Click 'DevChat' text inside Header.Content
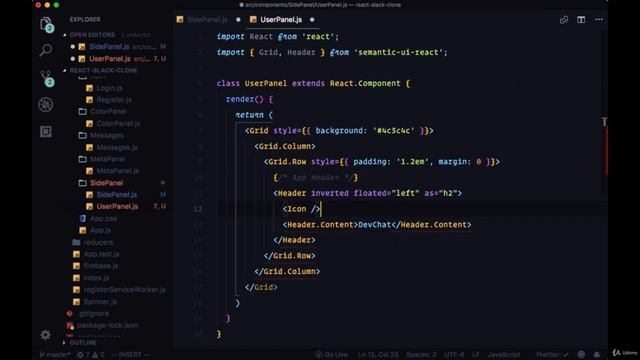 (374, 224)
